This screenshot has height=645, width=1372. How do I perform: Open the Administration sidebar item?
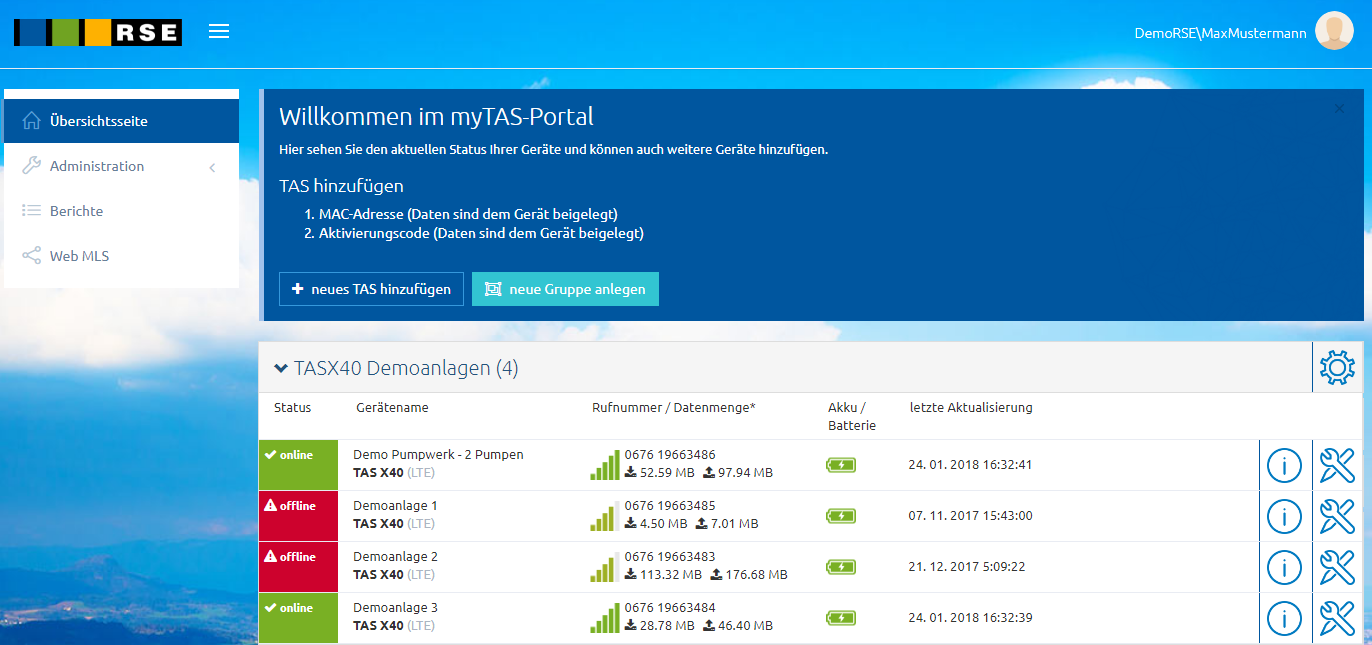(x=121, y=166)
